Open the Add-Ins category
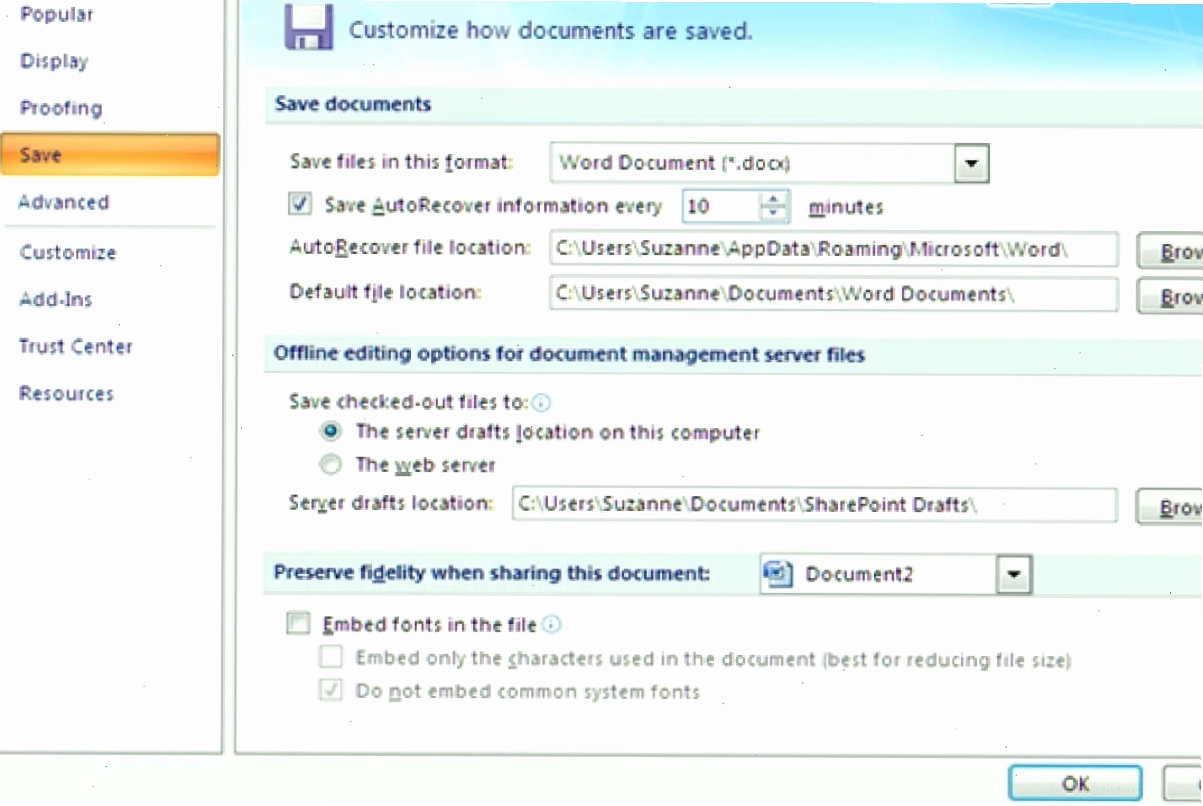Image resolution: width=1203 pixels, height=806 pixels. click(55, 300)
